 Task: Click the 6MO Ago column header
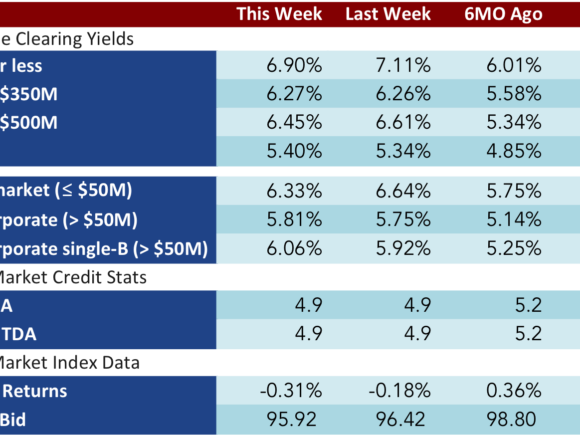pos(503,15)
